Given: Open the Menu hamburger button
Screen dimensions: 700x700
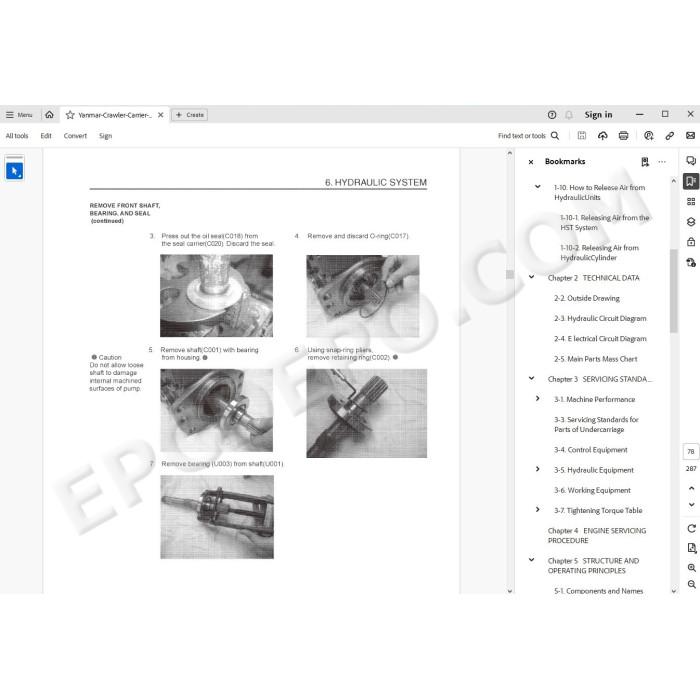Looking at the screenshot, I should click(x=19, y=115).
